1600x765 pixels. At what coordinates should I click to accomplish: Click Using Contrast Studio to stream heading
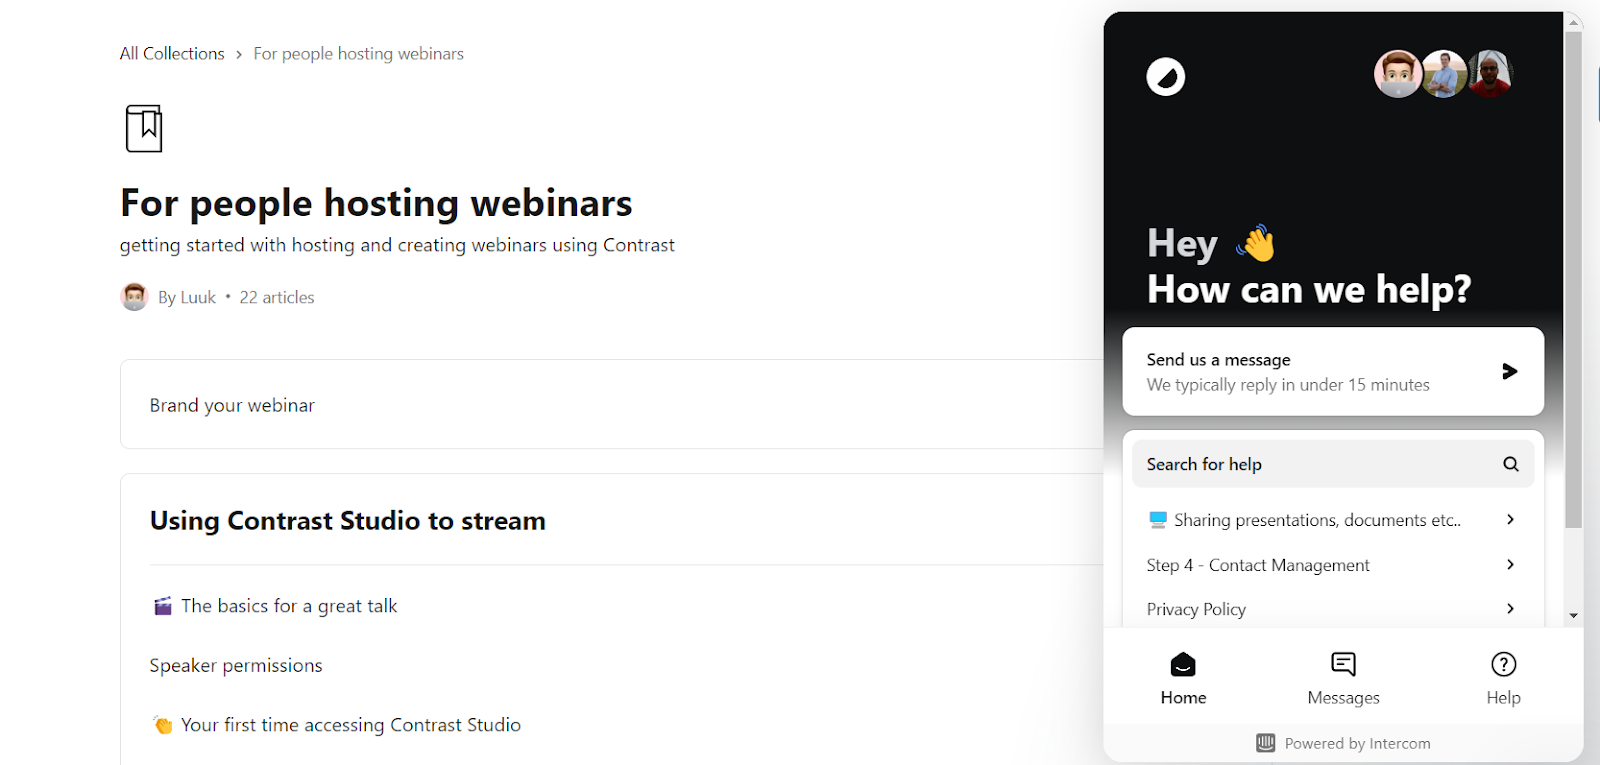click(348, 521)
